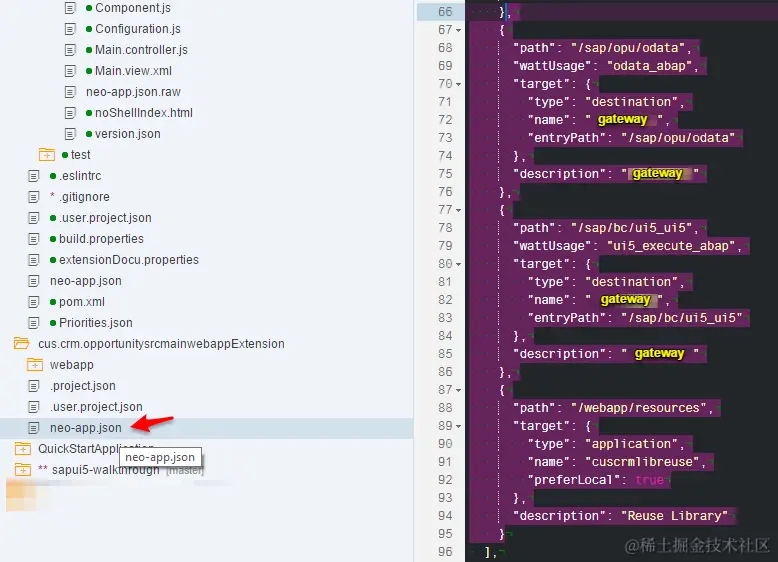Select cus.crm.opportunitysrcmainwebappExtension project
Image resolution: width=778 pixels, height=562 pixels.
161,344
